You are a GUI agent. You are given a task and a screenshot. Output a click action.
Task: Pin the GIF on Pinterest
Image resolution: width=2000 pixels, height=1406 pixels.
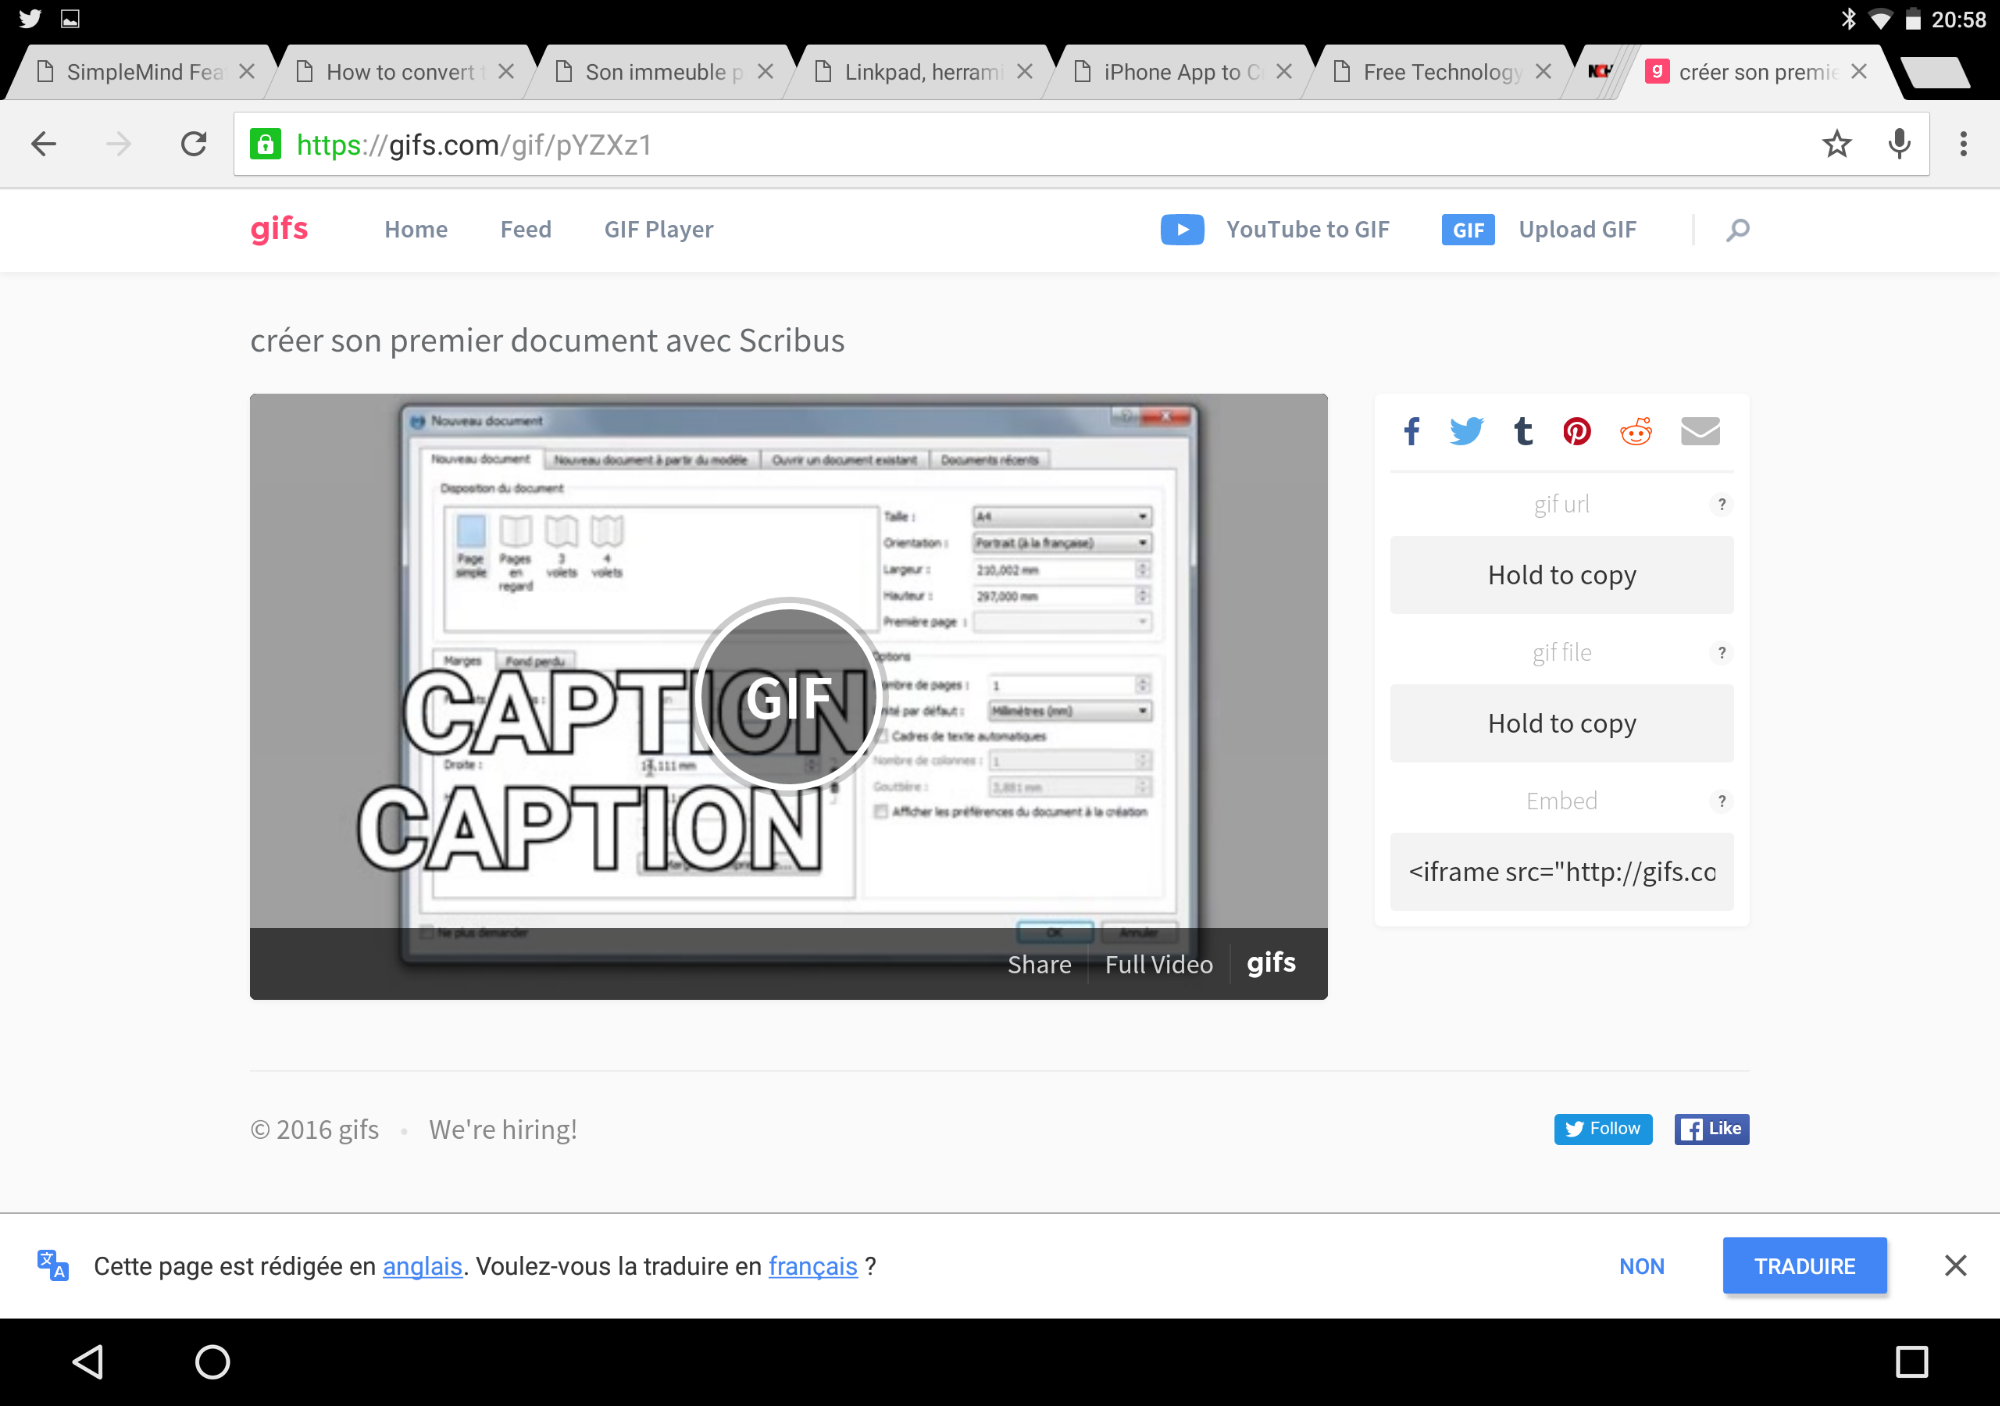coord(1577,432)
